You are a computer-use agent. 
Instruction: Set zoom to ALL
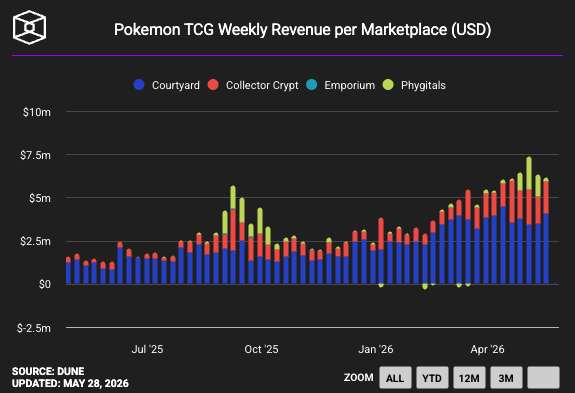[395, 378]
